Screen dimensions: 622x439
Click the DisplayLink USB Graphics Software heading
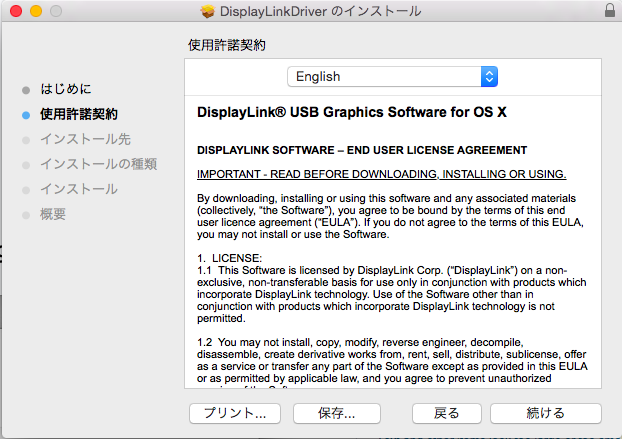[x=352, y=112]
